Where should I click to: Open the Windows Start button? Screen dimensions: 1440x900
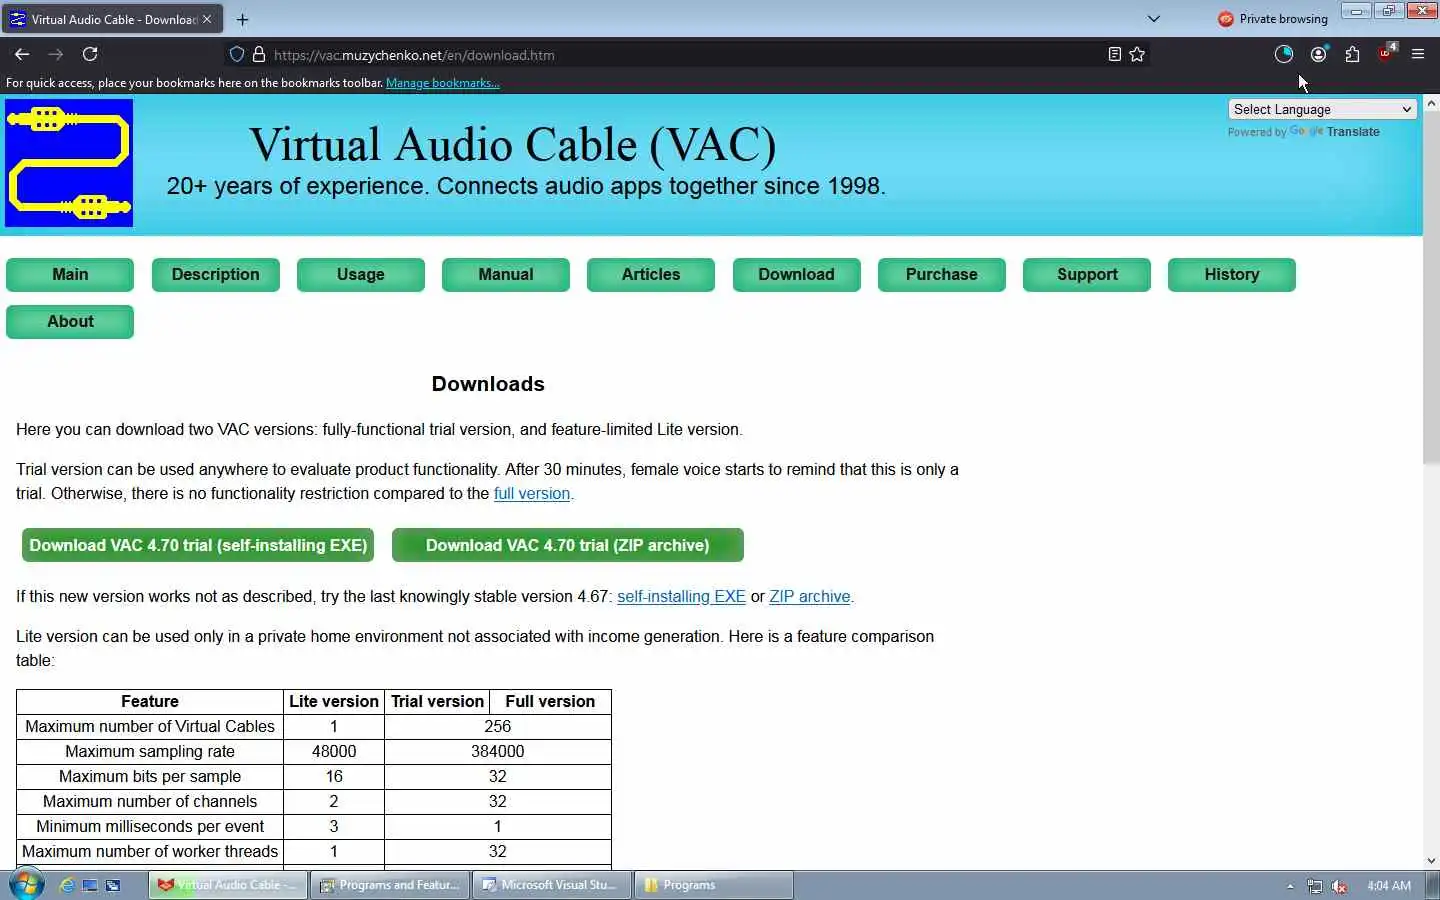26,885
